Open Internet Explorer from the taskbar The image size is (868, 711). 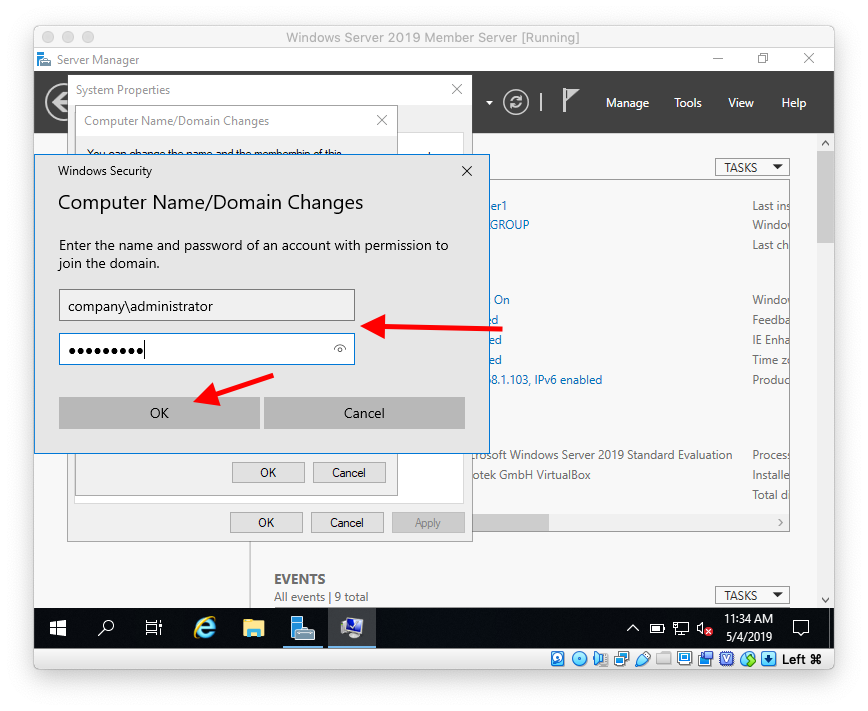204,628
